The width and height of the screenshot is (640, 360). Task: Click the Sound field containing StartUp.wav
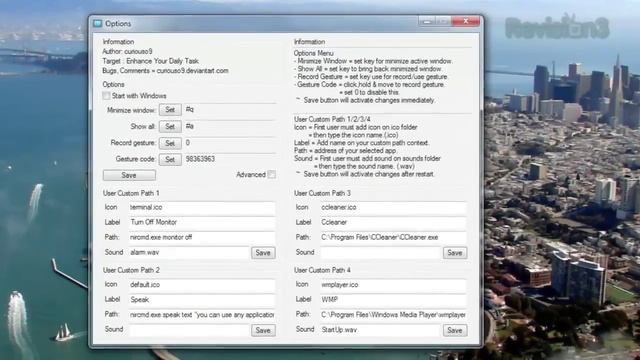point(380,330)
